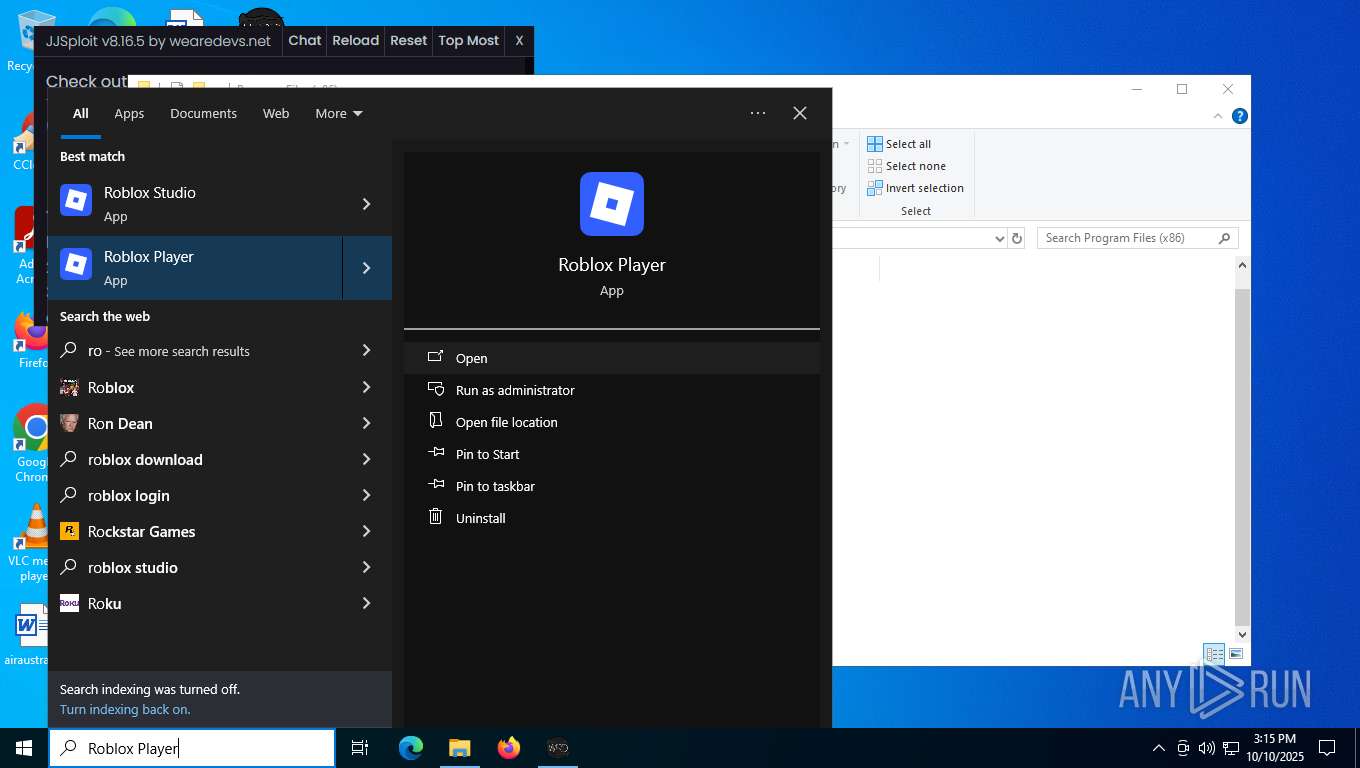The image size is (1360, 768).
Task: Expand 'roblox studio' suggestion chevron
Action: click(367, 567)
